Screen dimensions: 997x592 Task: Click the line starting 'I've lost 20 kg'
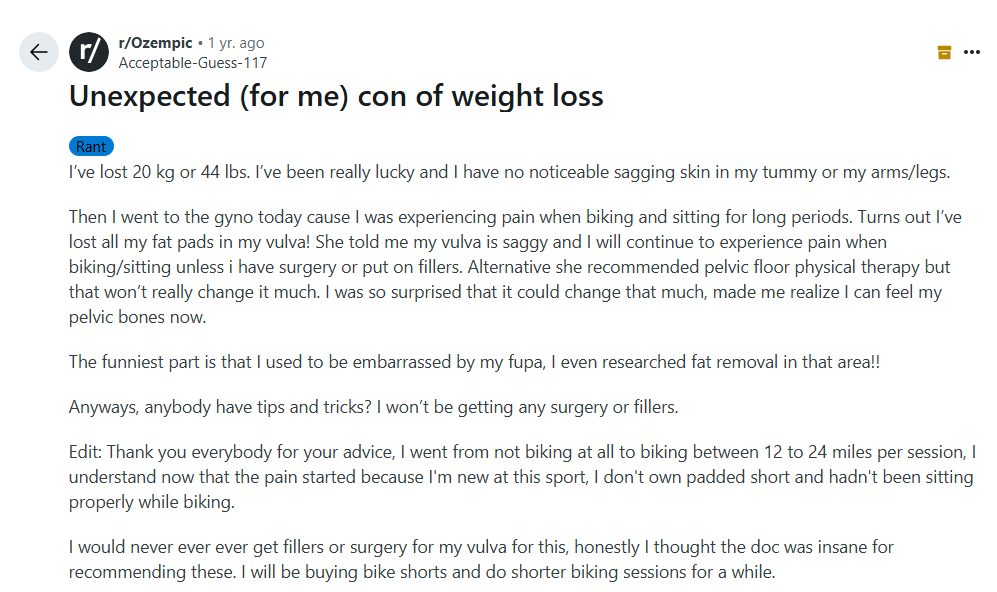(509, 172)
